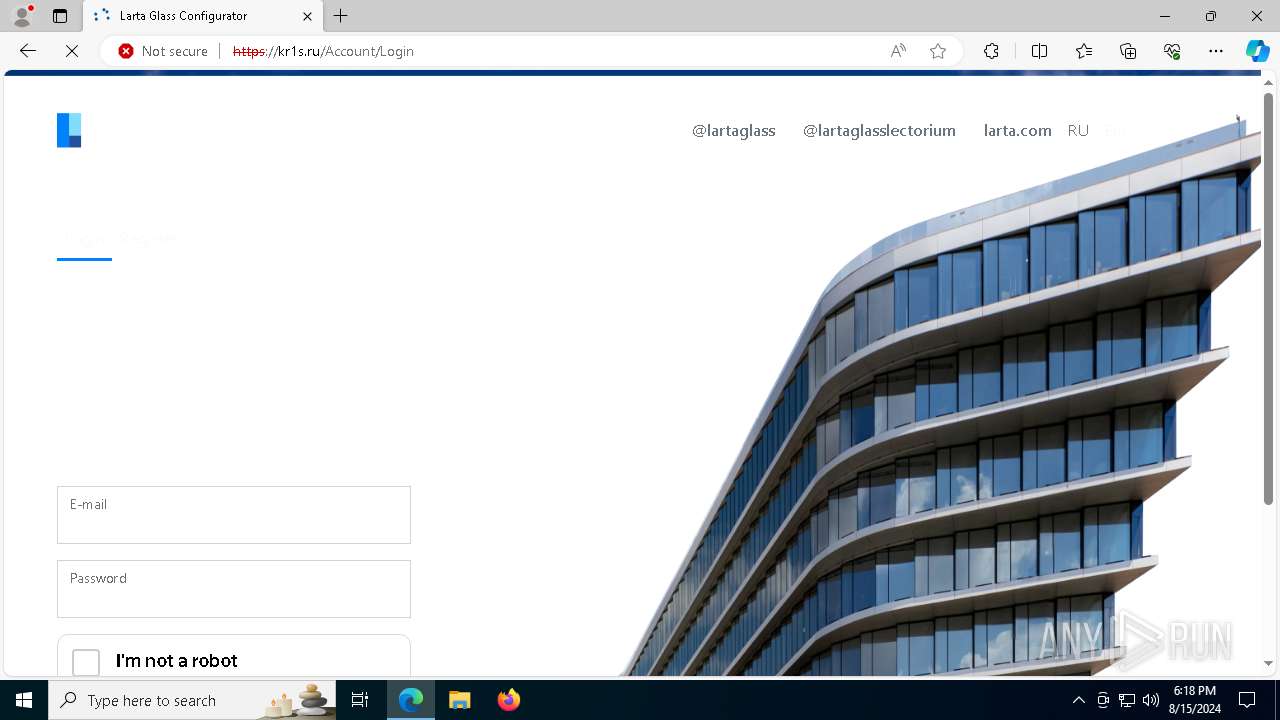Open browser Extensions puzzle icon
The width and height of the screenshot is (1280, 720).
(991, 51)
